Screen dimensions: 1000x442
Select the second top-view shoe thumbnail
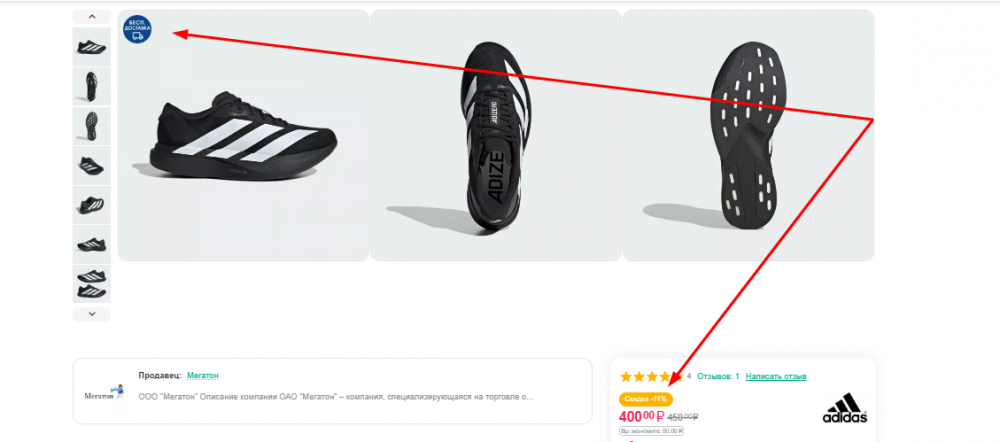92,86
